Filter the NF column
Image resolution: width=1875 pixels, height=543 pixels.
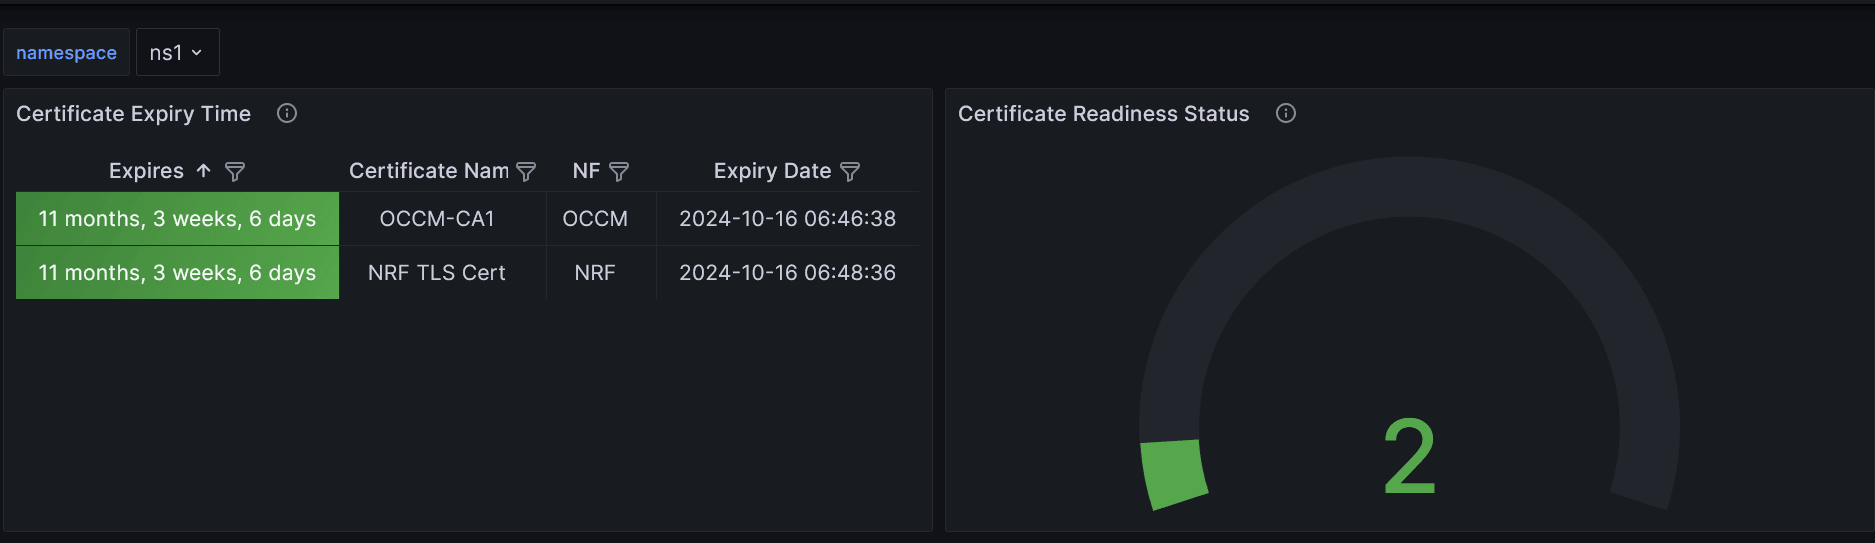tap(619, 172)
